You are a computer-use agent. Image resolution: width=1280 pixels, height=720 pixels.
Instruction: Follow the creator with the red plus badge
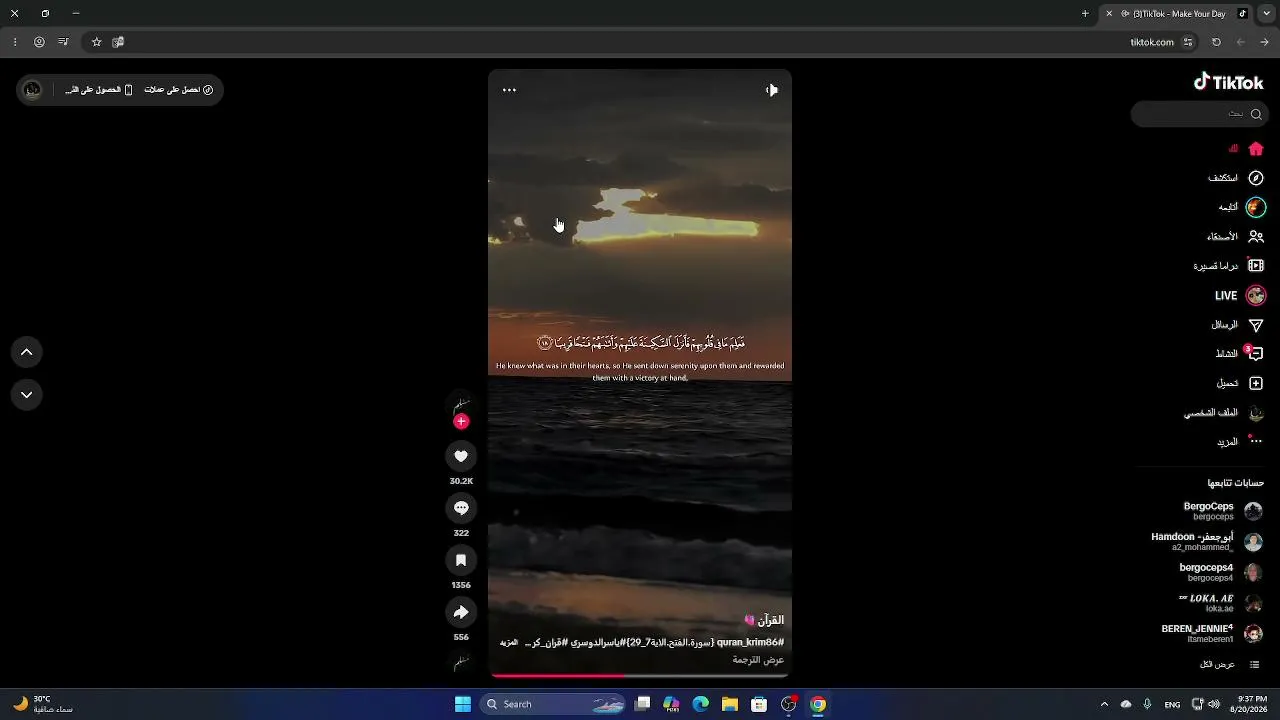pos(461,421)
